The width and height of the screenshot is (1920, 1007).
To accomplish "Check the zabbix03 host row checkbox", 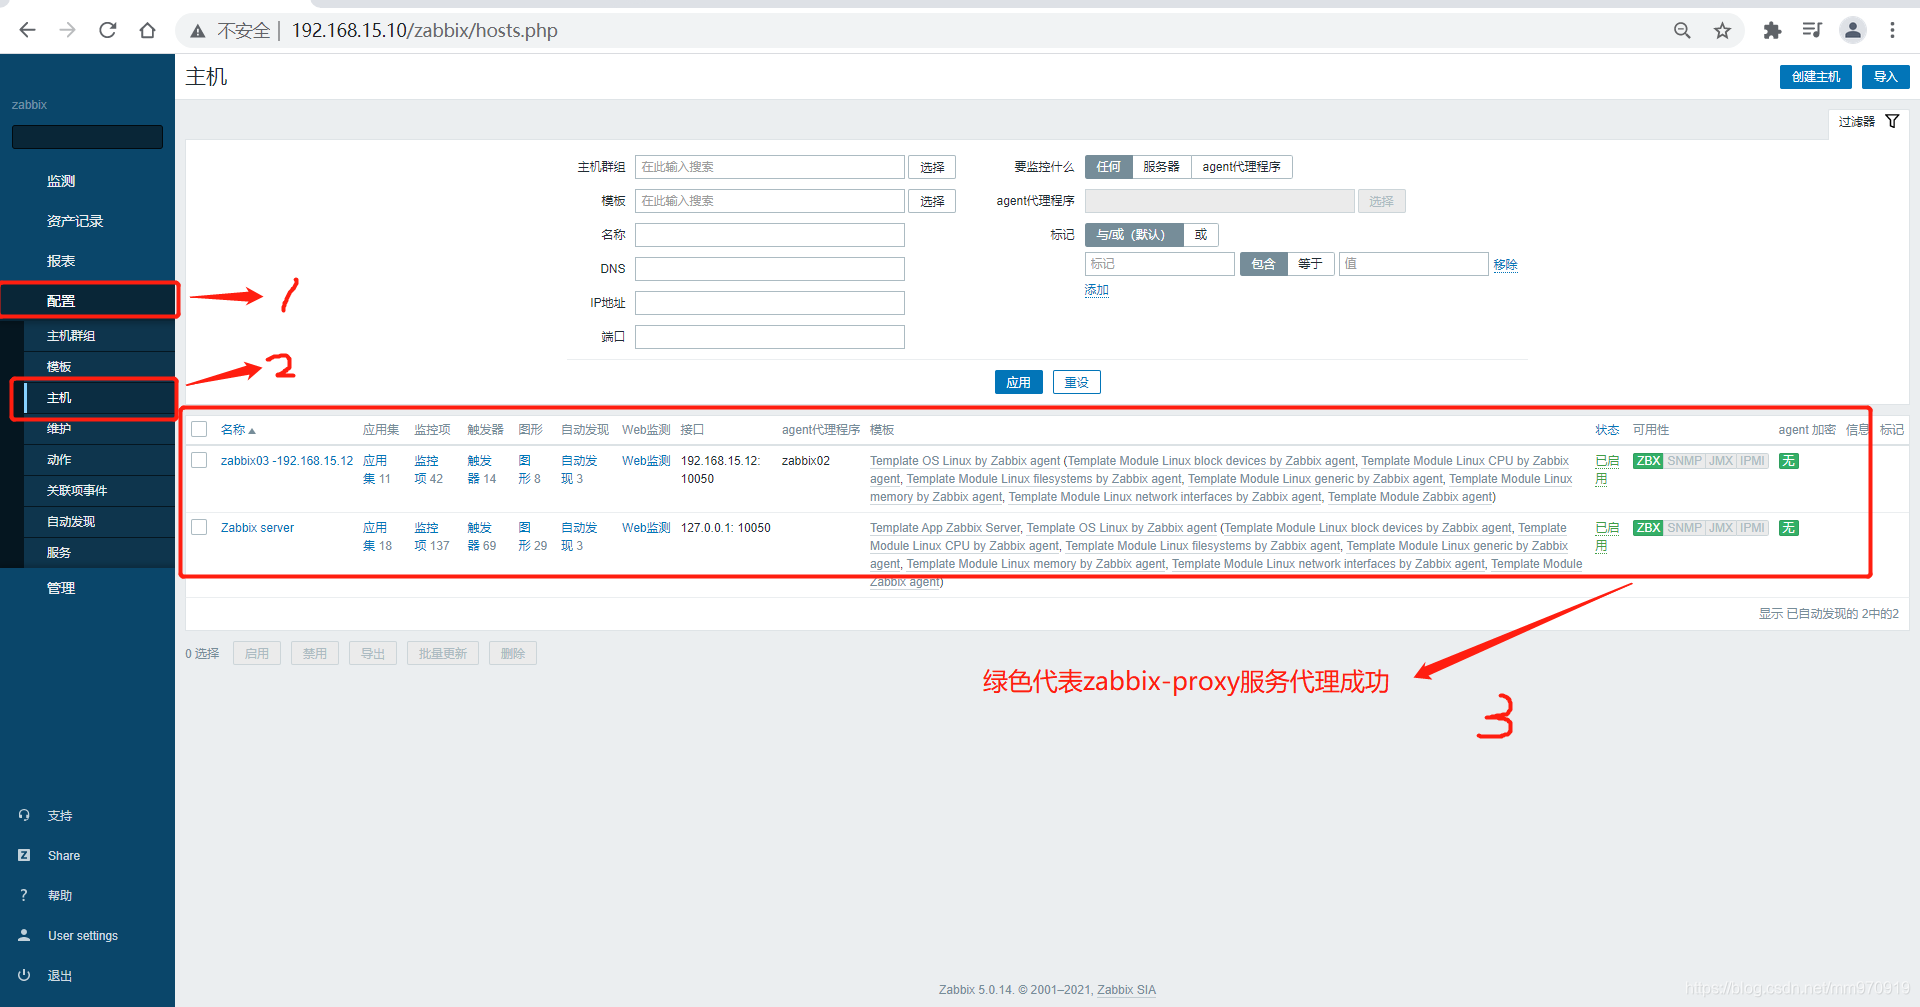I will click(199, 460).
